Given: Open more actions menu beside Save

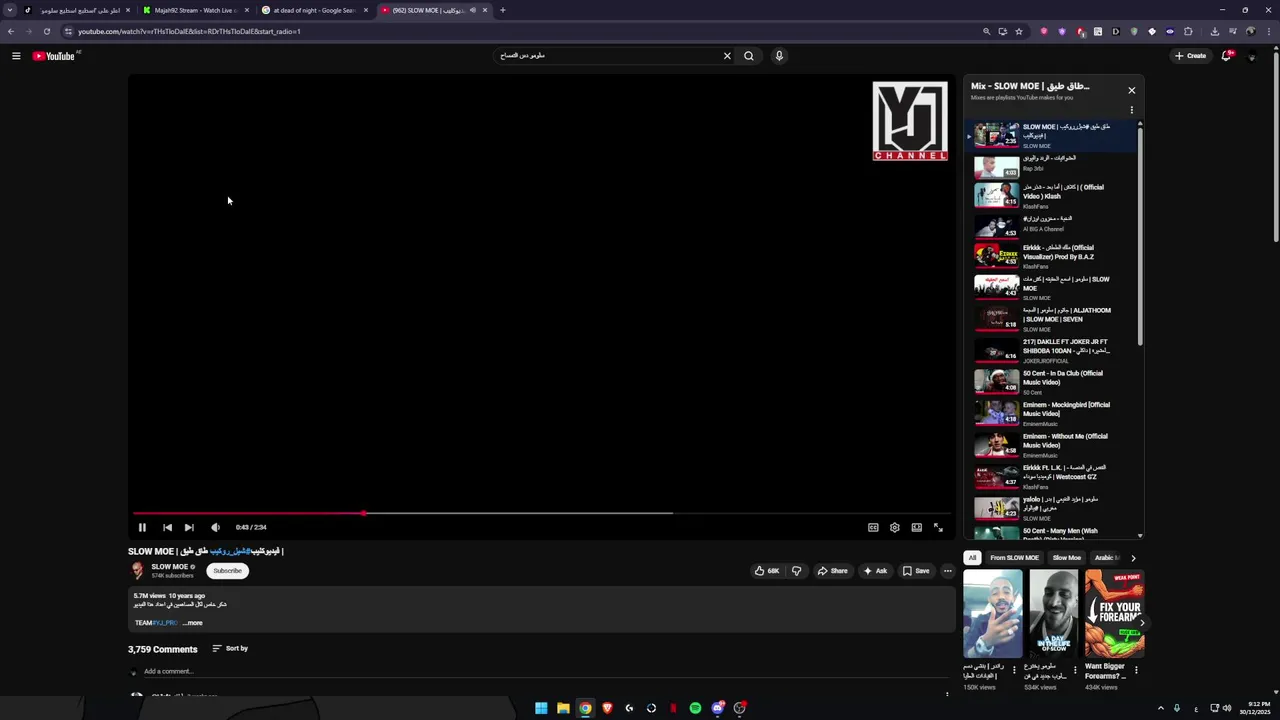Looking at the screenshot, I should pos(948,571).
